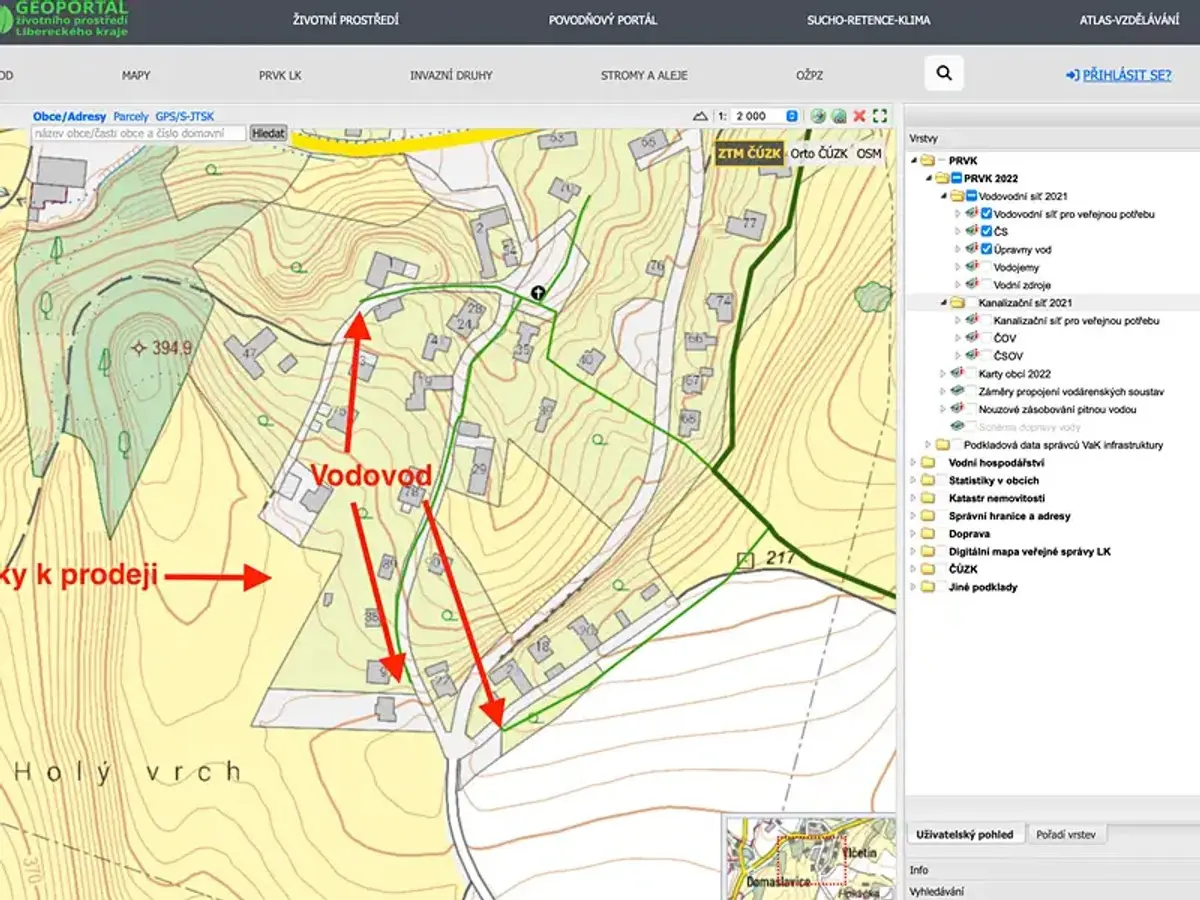This screenshot has height=900, width=1200.
Task: Click the first globe icon in map toolbar
Action: point(818,116)
